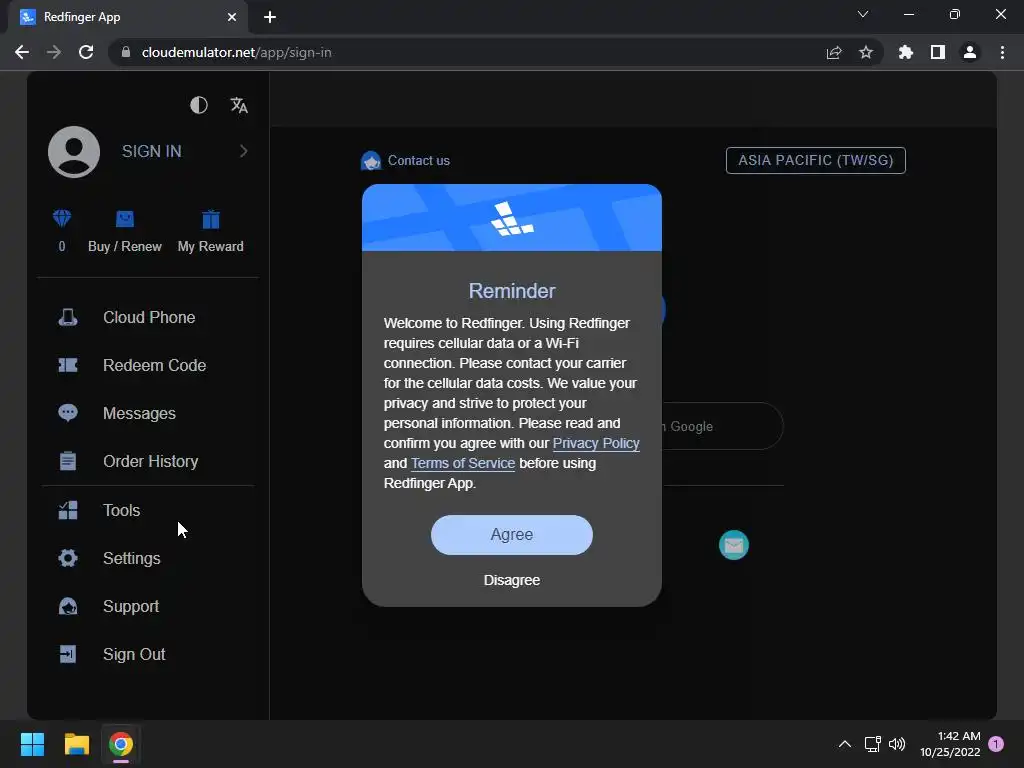Image resolution: width=1024 pixels, height=768 pixels.
Task: Click the Tools grid icon
Action: 68,510
